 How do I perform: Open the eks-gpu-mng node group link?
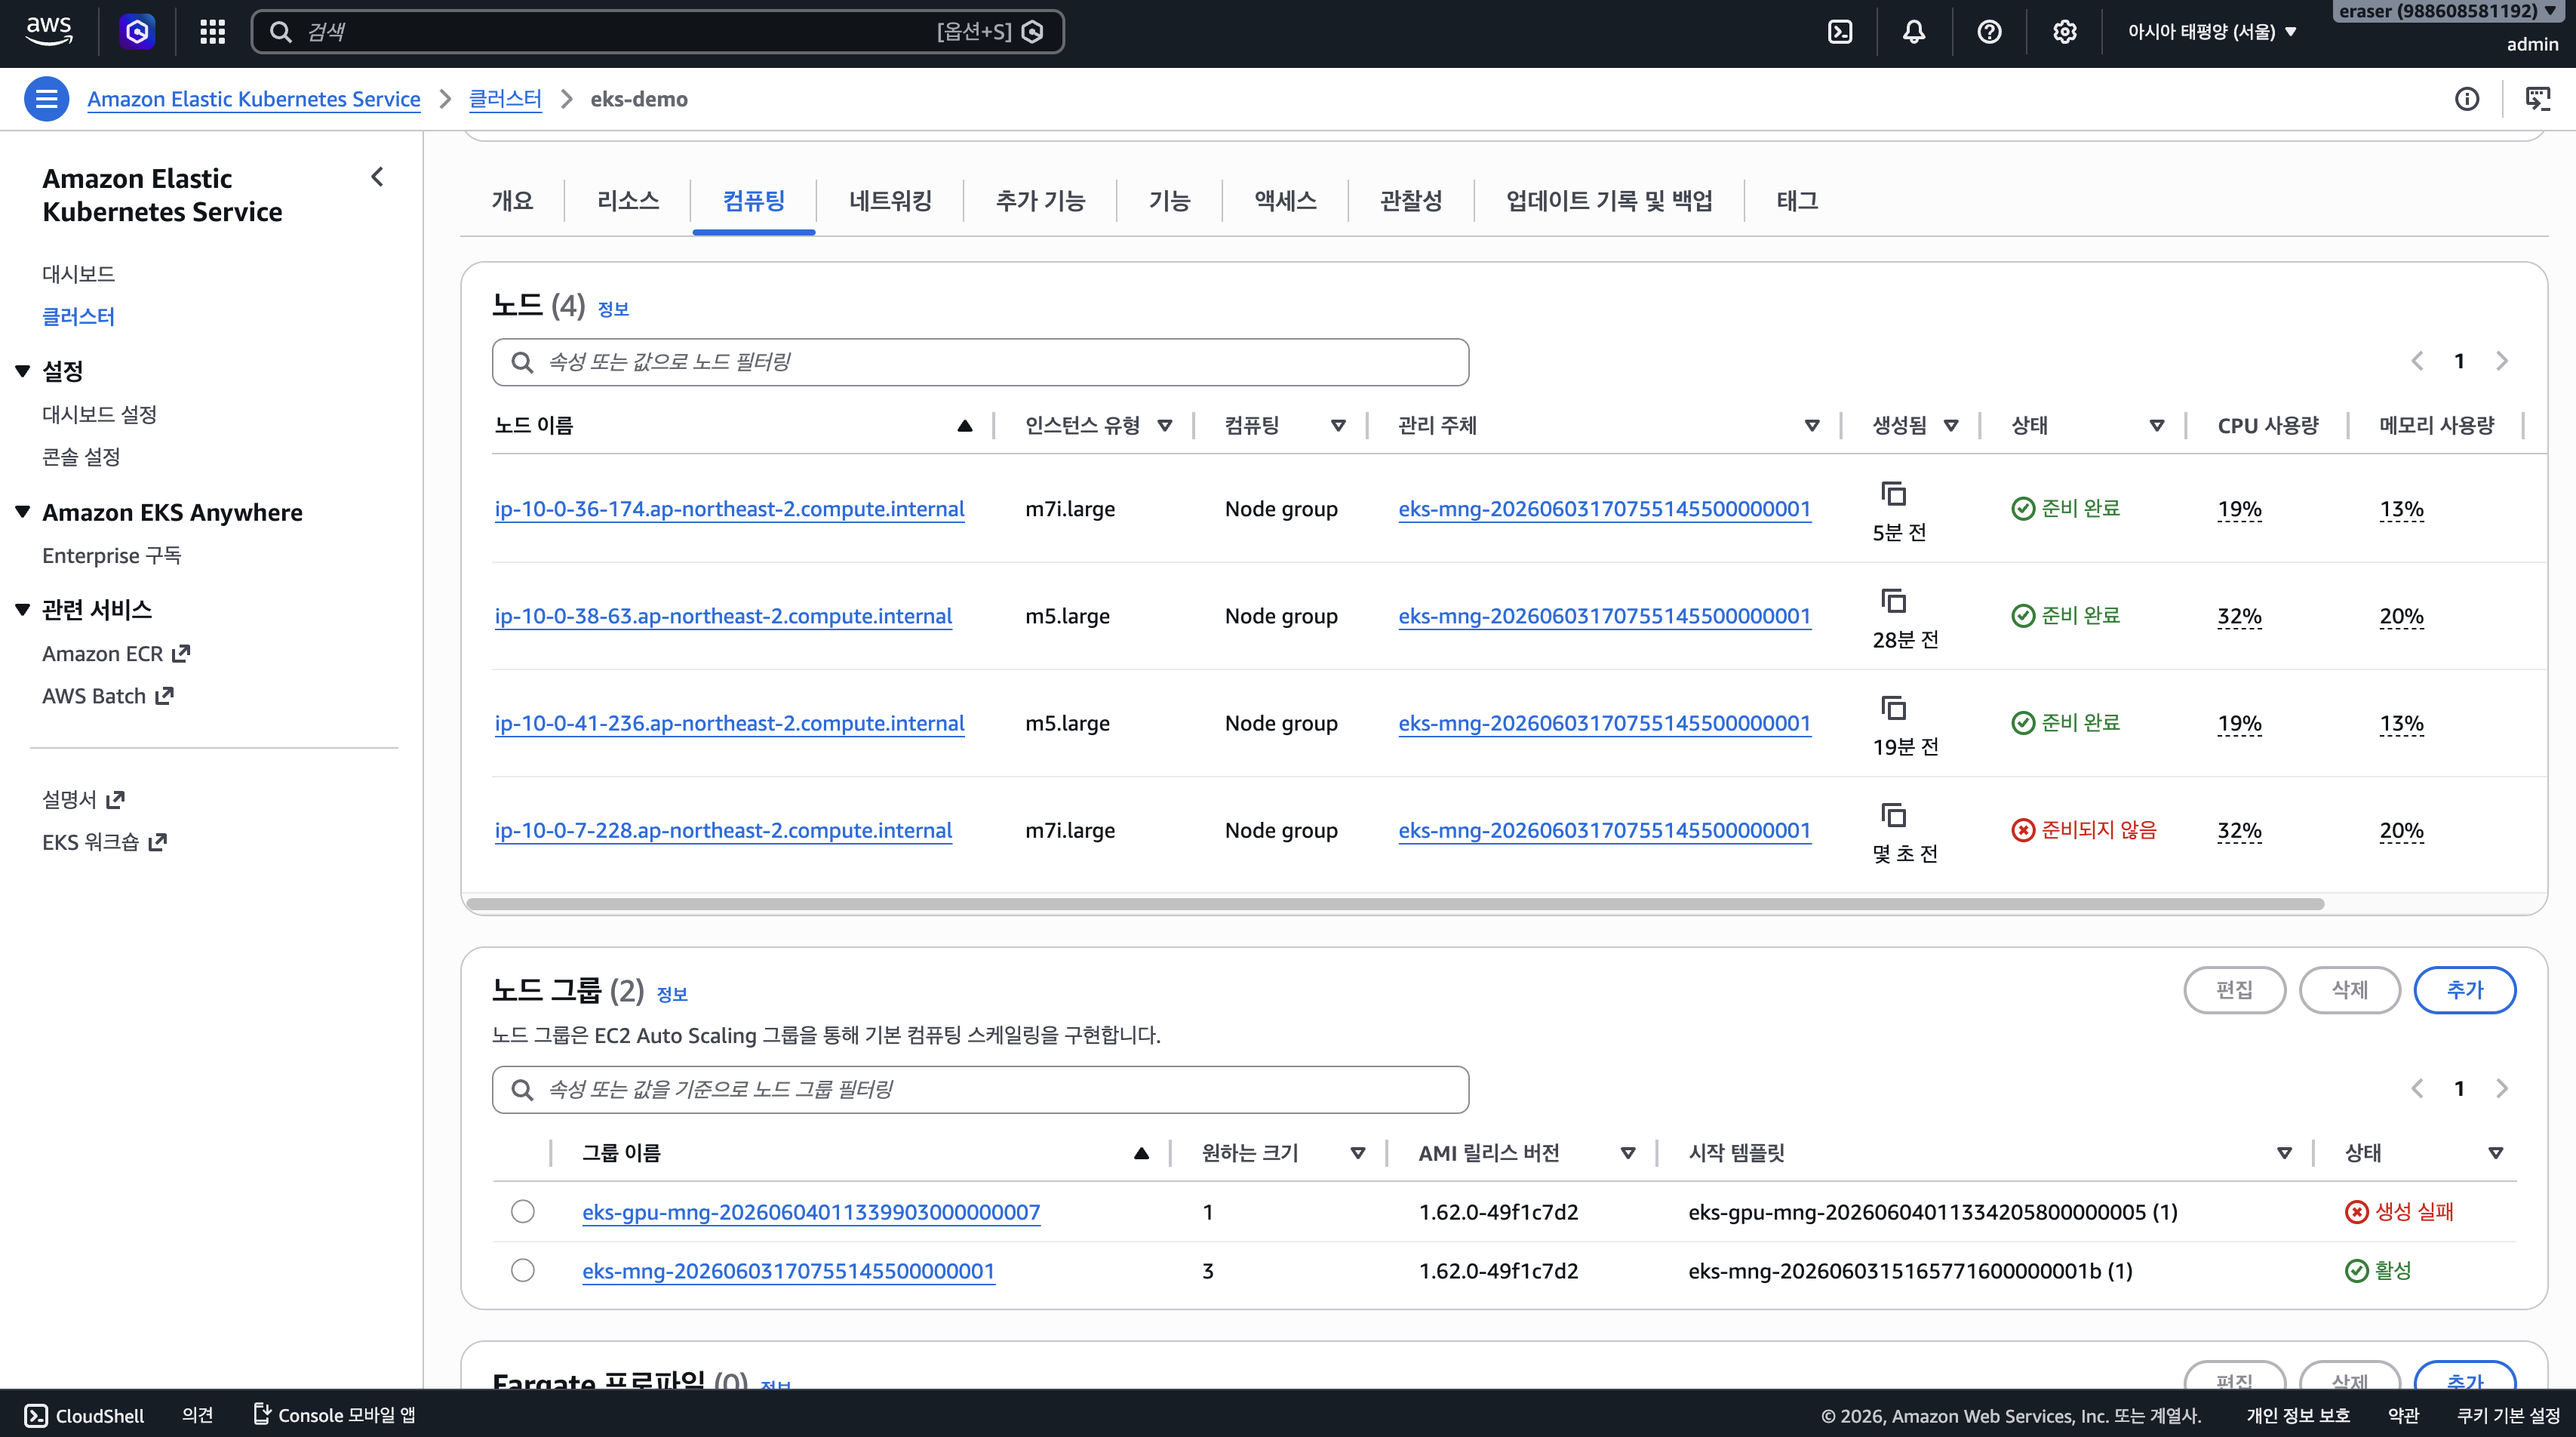pos(811,1212)
